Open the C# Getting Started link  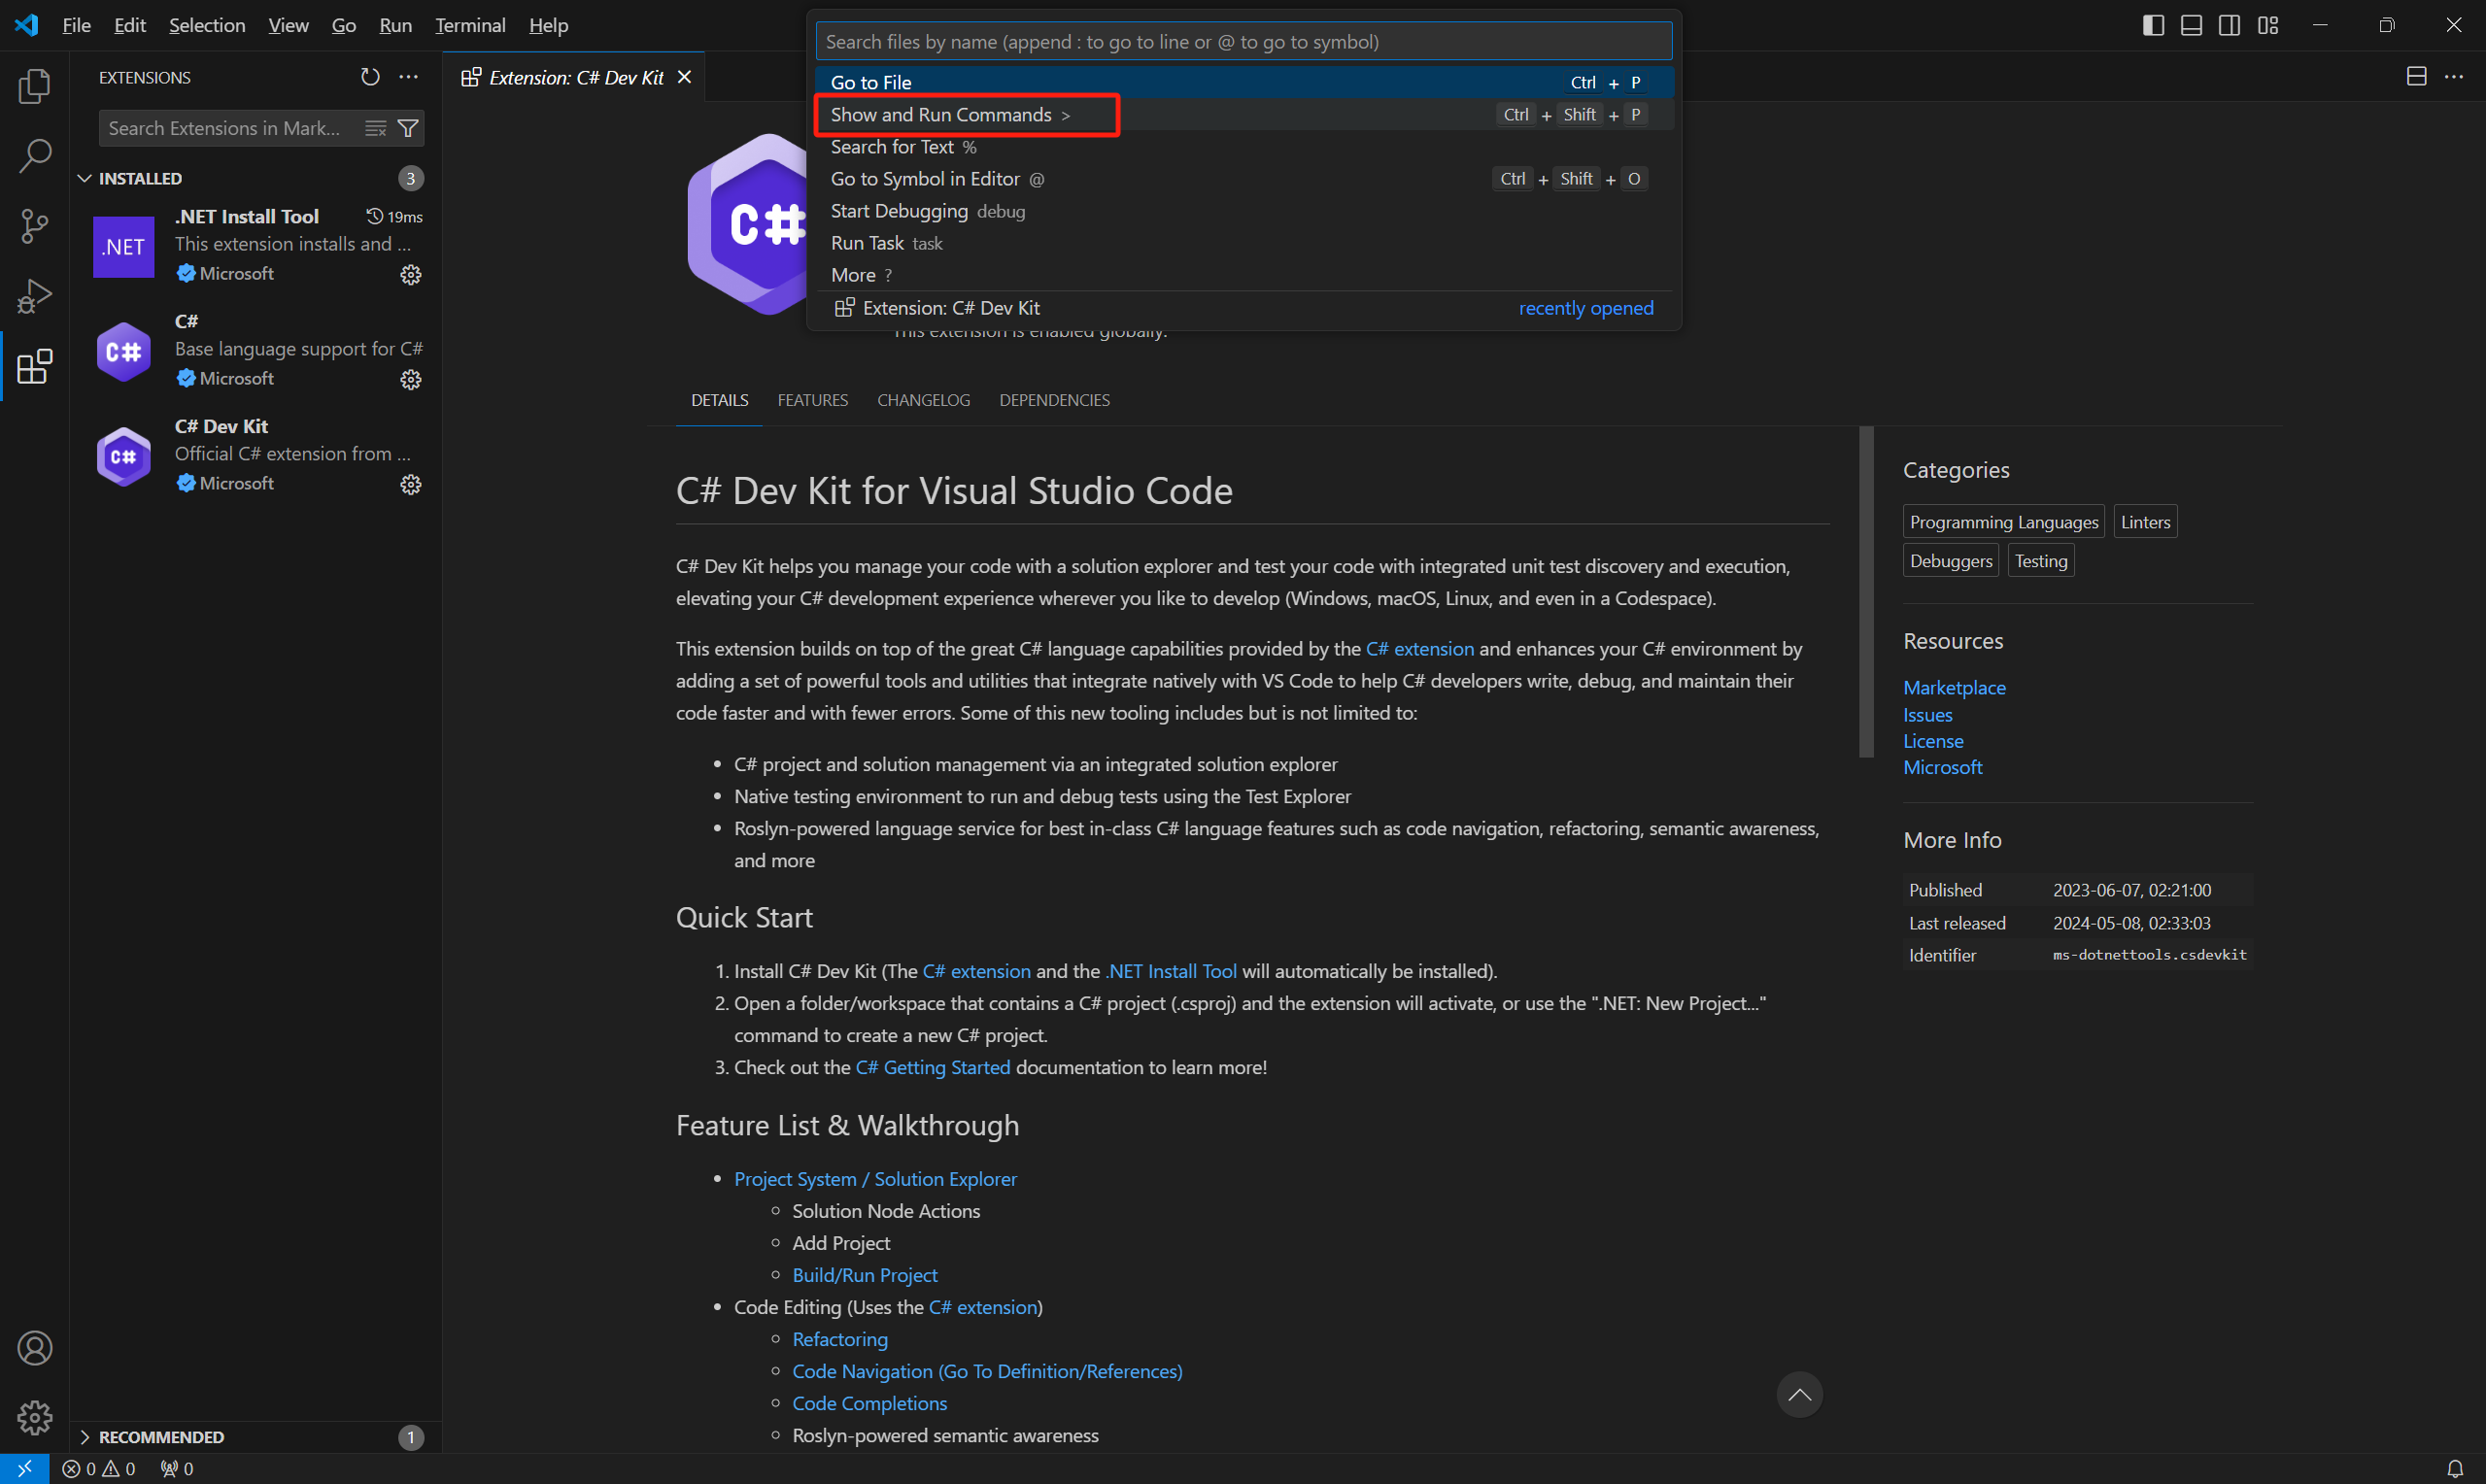point(932,1067)
